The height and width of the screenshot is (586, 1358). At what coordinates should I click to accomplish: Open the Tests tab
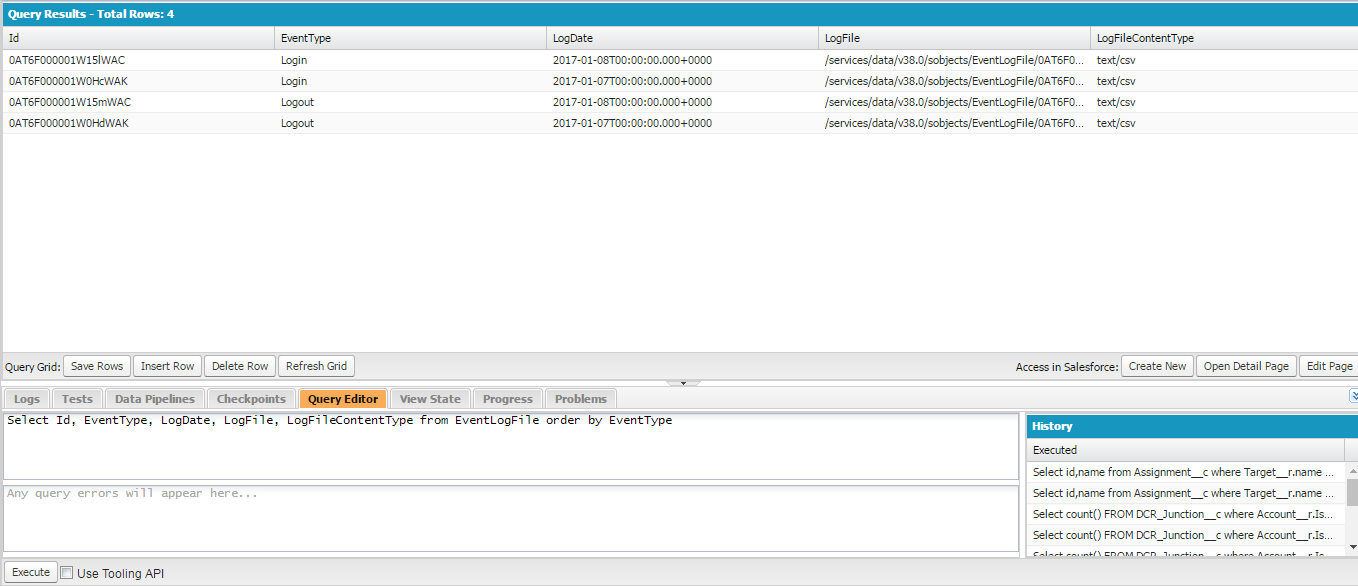tap(77, 398)
